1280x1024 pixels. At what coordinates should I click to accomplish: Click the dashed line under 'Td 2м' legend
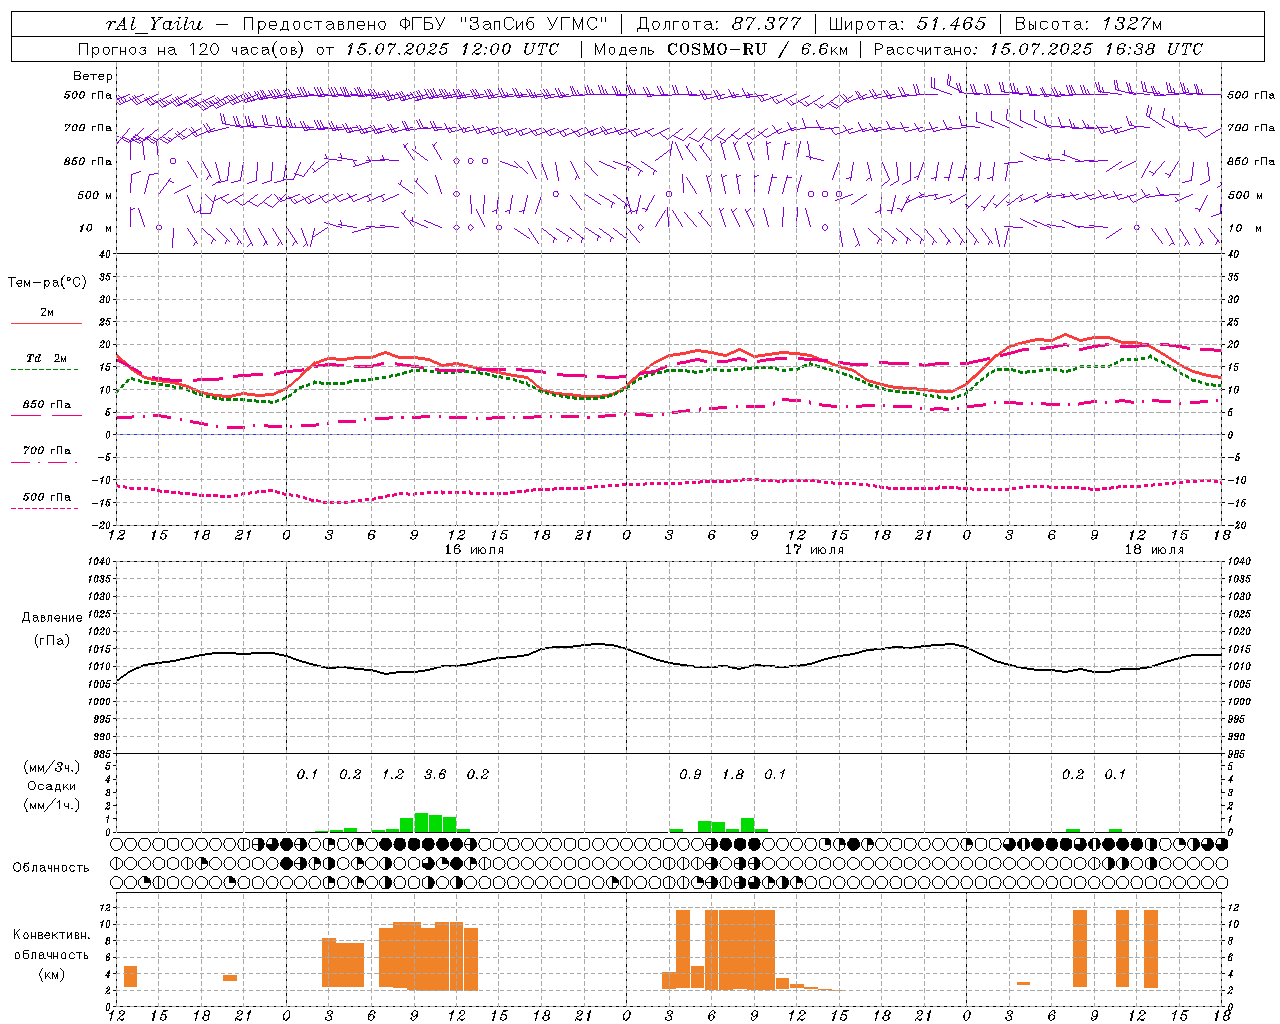45,370
